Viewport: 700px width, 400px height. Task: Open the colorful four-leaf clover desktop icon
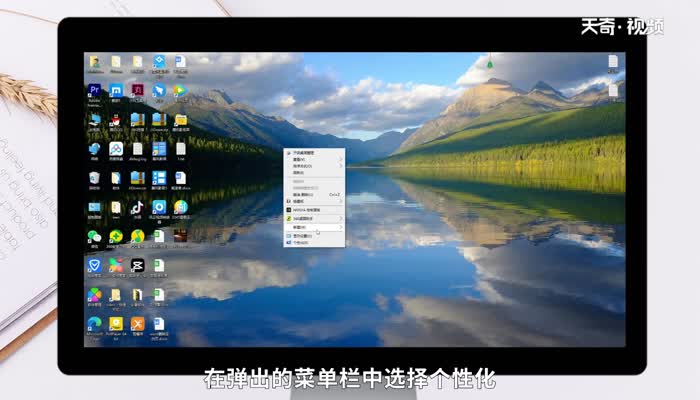[94, 295]
